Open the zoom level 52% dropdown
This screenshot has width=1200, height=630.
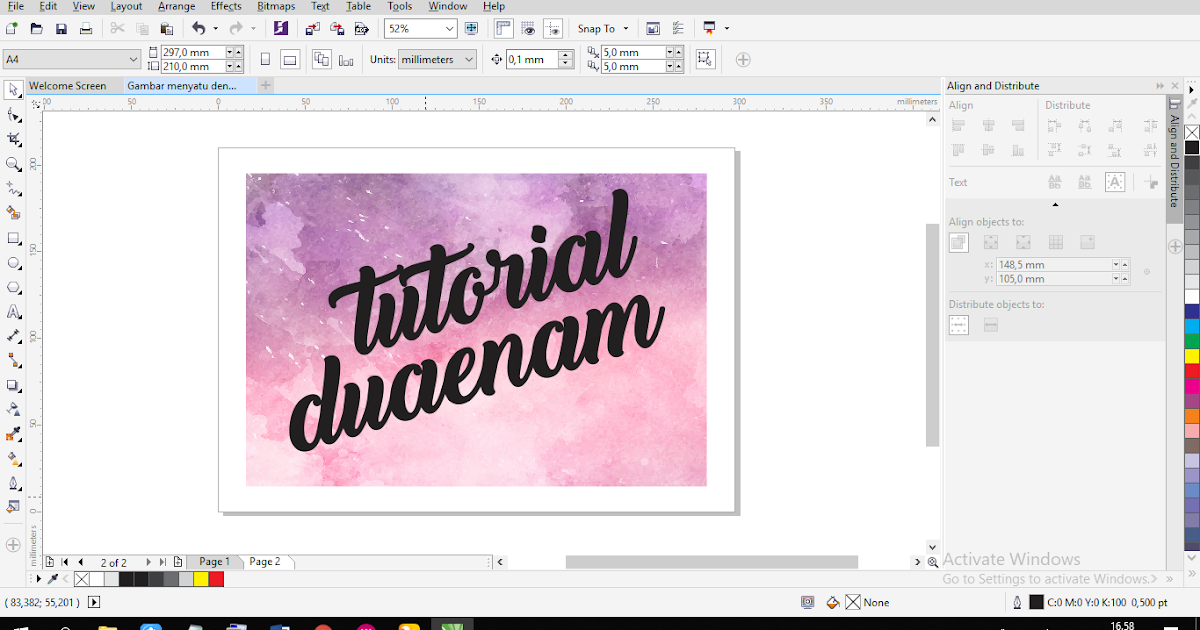coord(448,29)
